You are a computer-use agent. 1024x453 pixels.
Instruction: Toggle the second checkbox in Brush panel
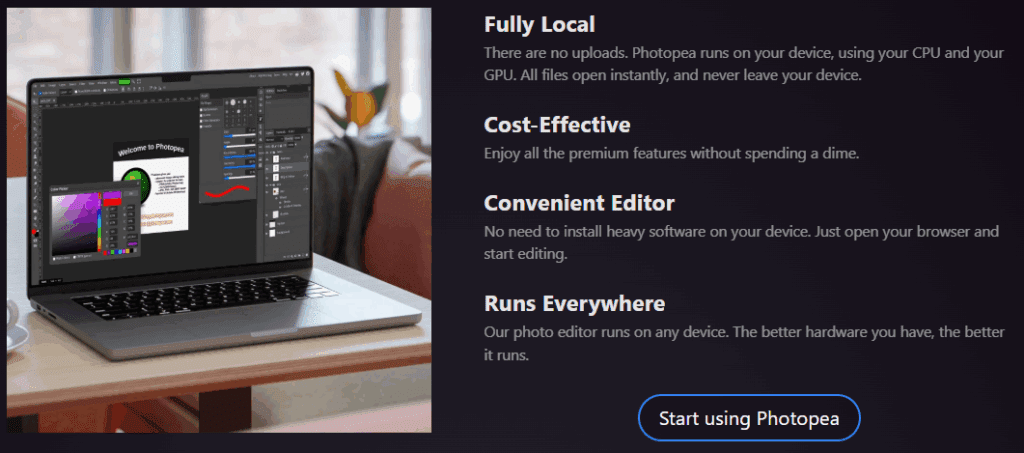pyautogui.click(x=201, y=115)
